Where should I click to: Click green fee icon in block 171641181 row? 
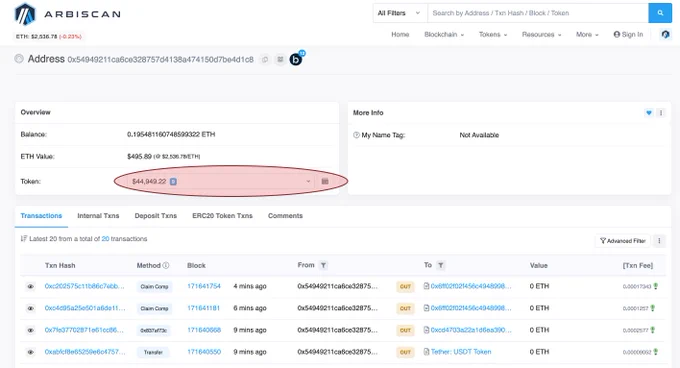(653, 308)
